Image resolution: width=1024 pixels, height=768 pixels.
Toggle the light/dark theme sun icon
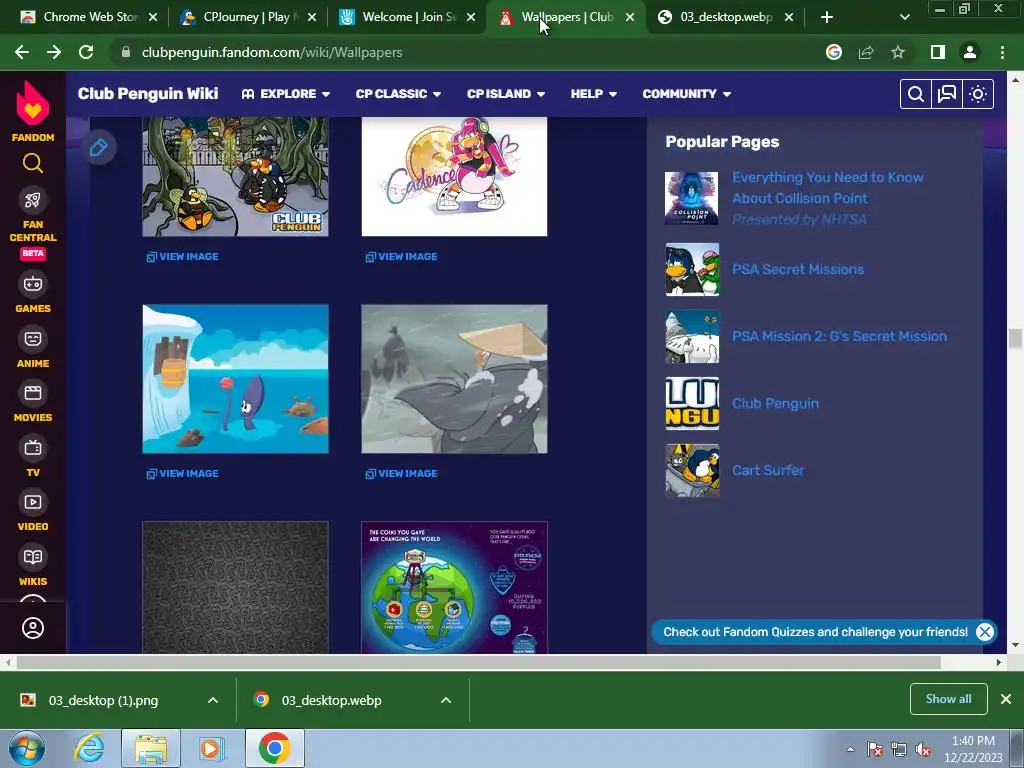tap(978, 94)
